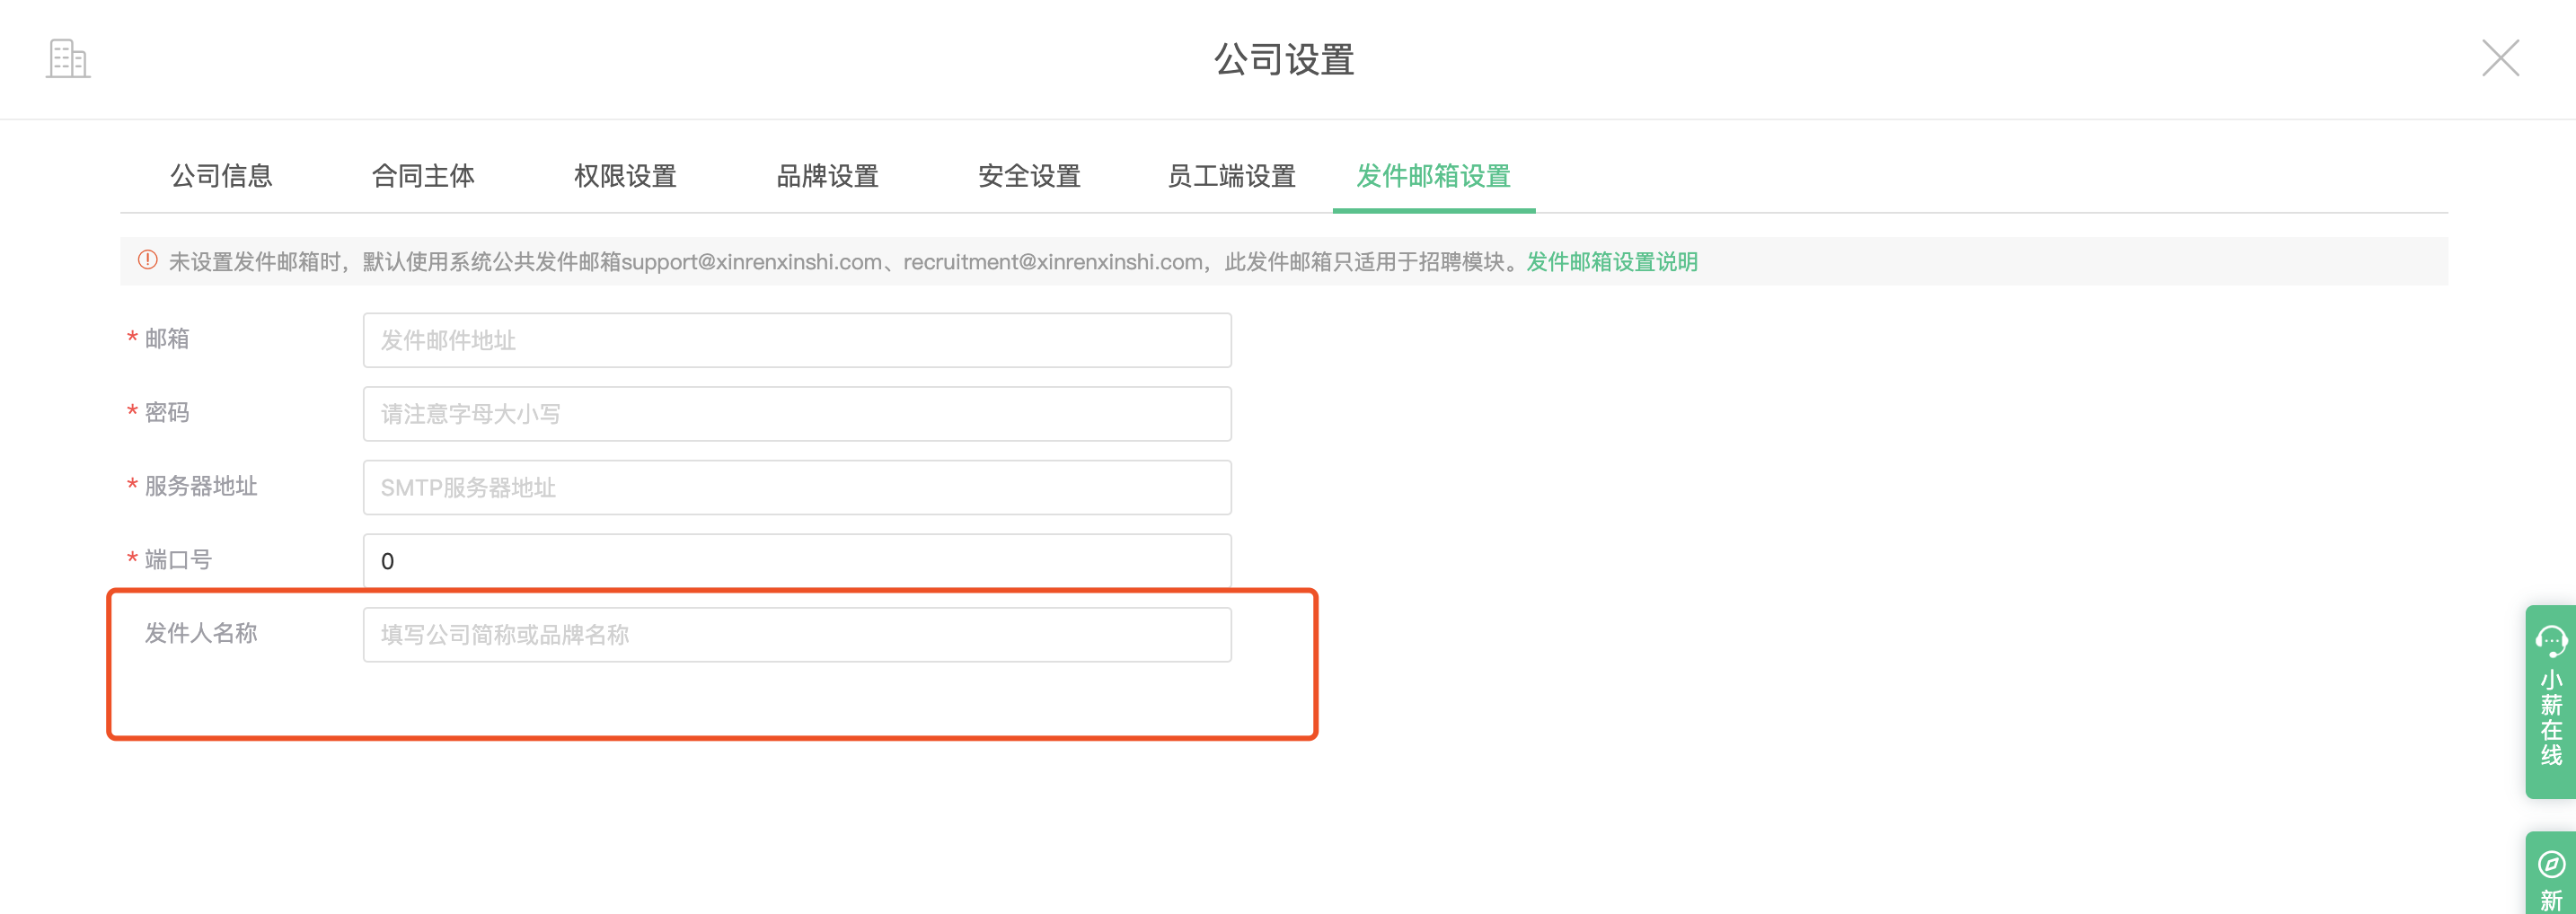Click the 发件人名称 field label
This screenshot has width=2576, height=914.
(201, 633)
